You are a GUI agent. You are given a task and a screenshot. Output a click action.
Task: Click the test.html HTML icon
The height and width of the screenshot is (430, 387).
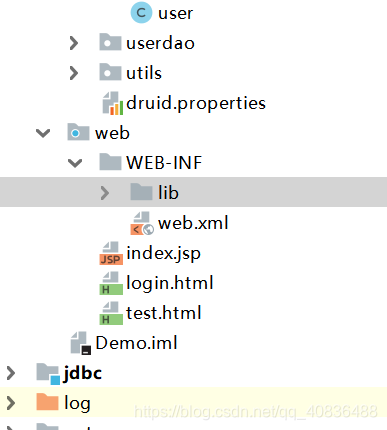point(111,313)
